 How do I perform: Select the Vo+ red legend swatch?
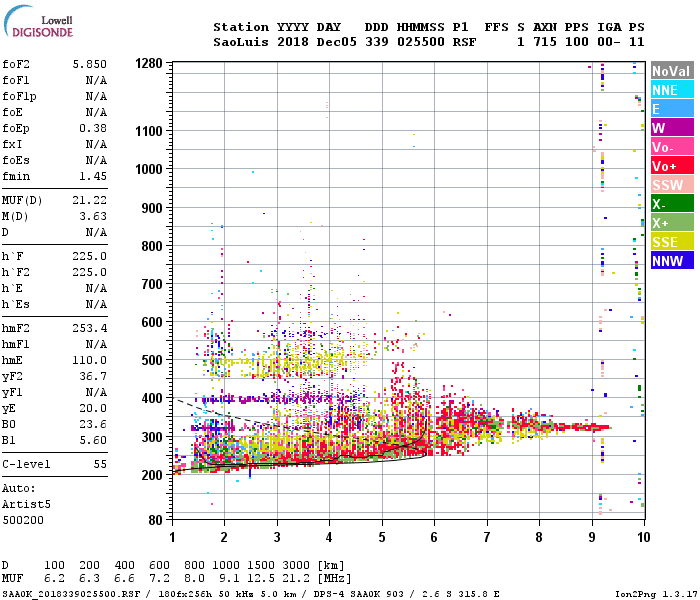pyautogui.click(x=672, y=166)
